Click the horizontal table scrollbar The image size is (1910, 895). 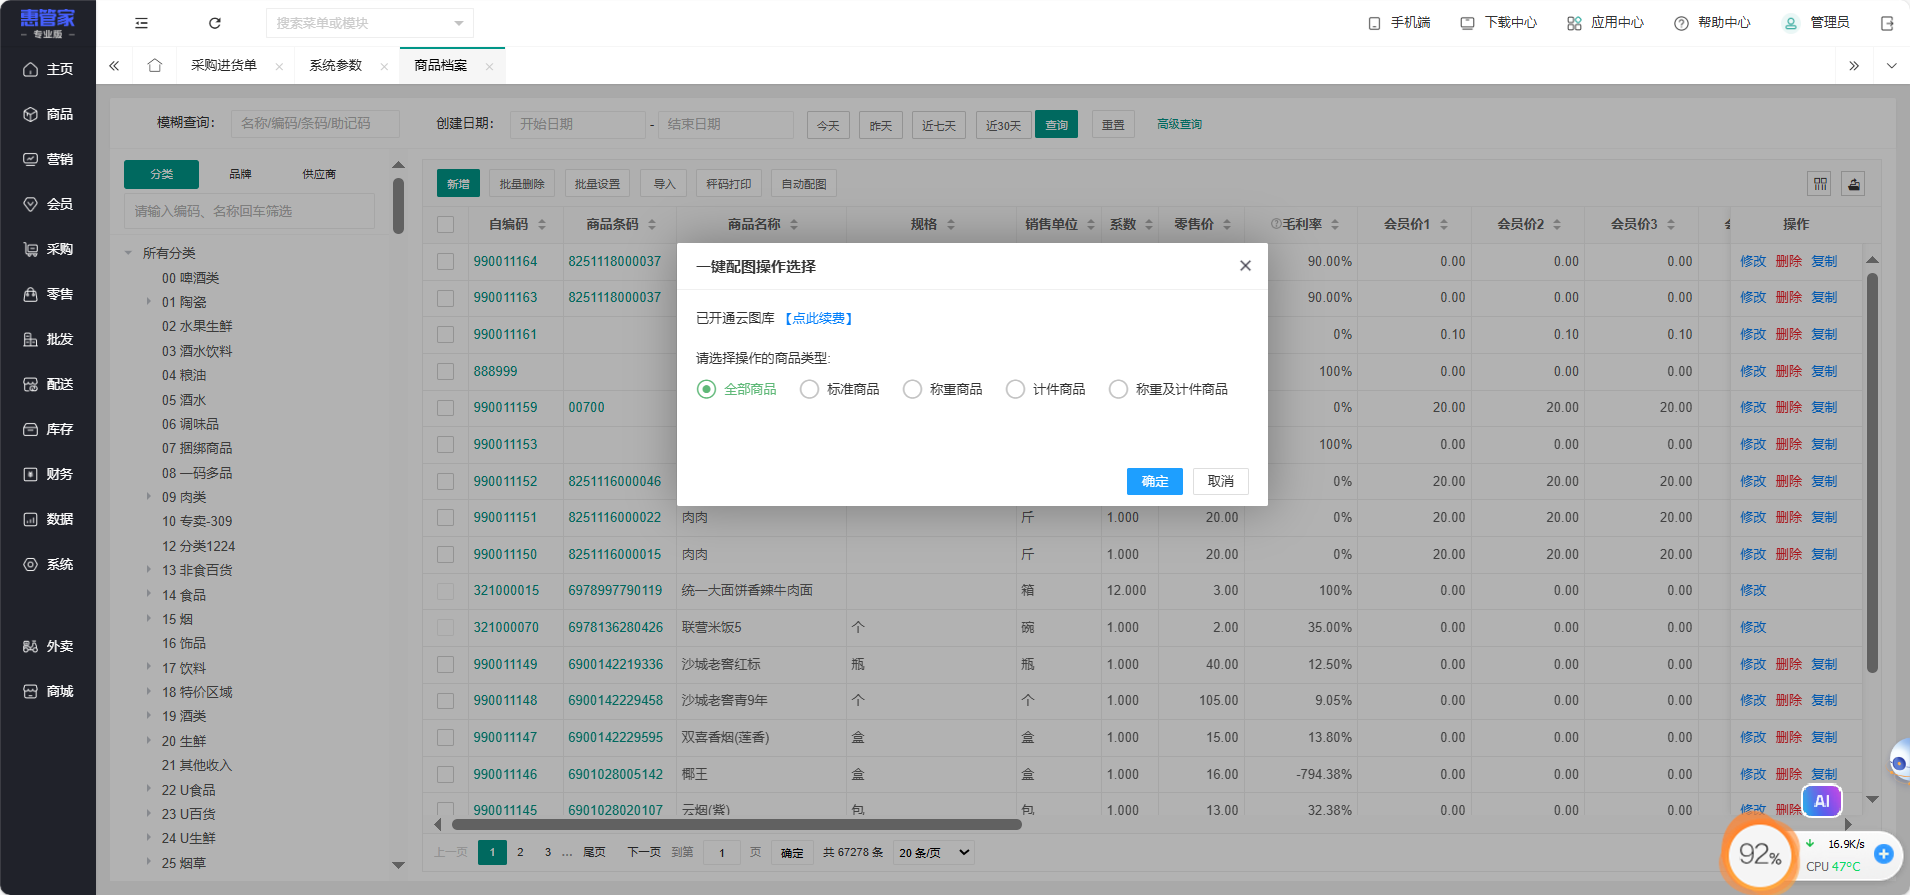[x=736, y=825]
